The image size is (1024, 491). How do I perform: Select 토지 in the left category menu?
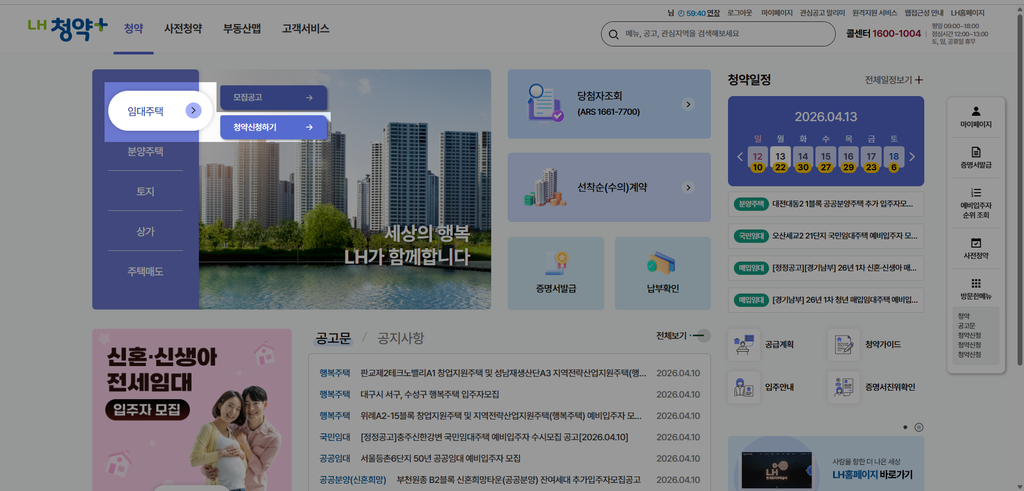click(146, 192)
